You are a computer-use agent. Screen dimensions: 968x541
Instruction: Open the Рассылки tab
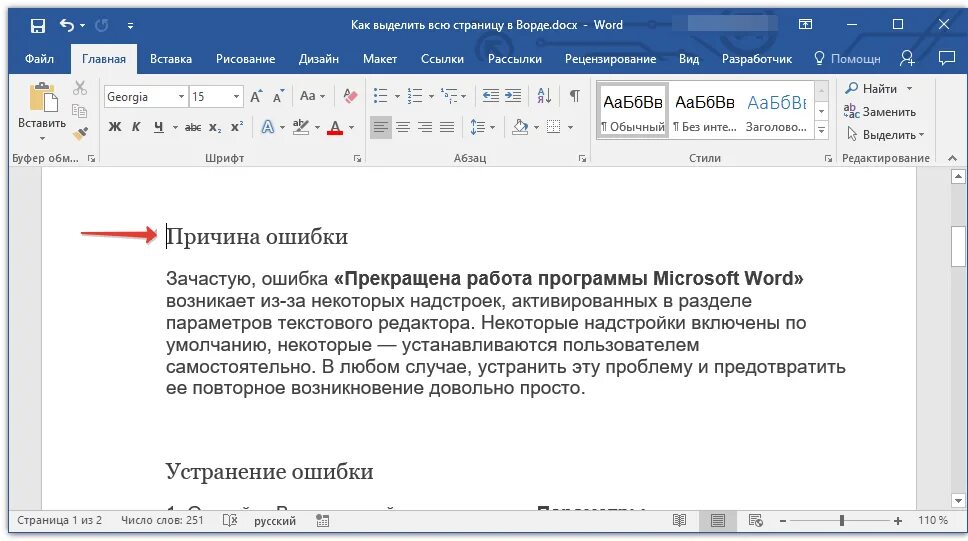click(x=514, y=59)
